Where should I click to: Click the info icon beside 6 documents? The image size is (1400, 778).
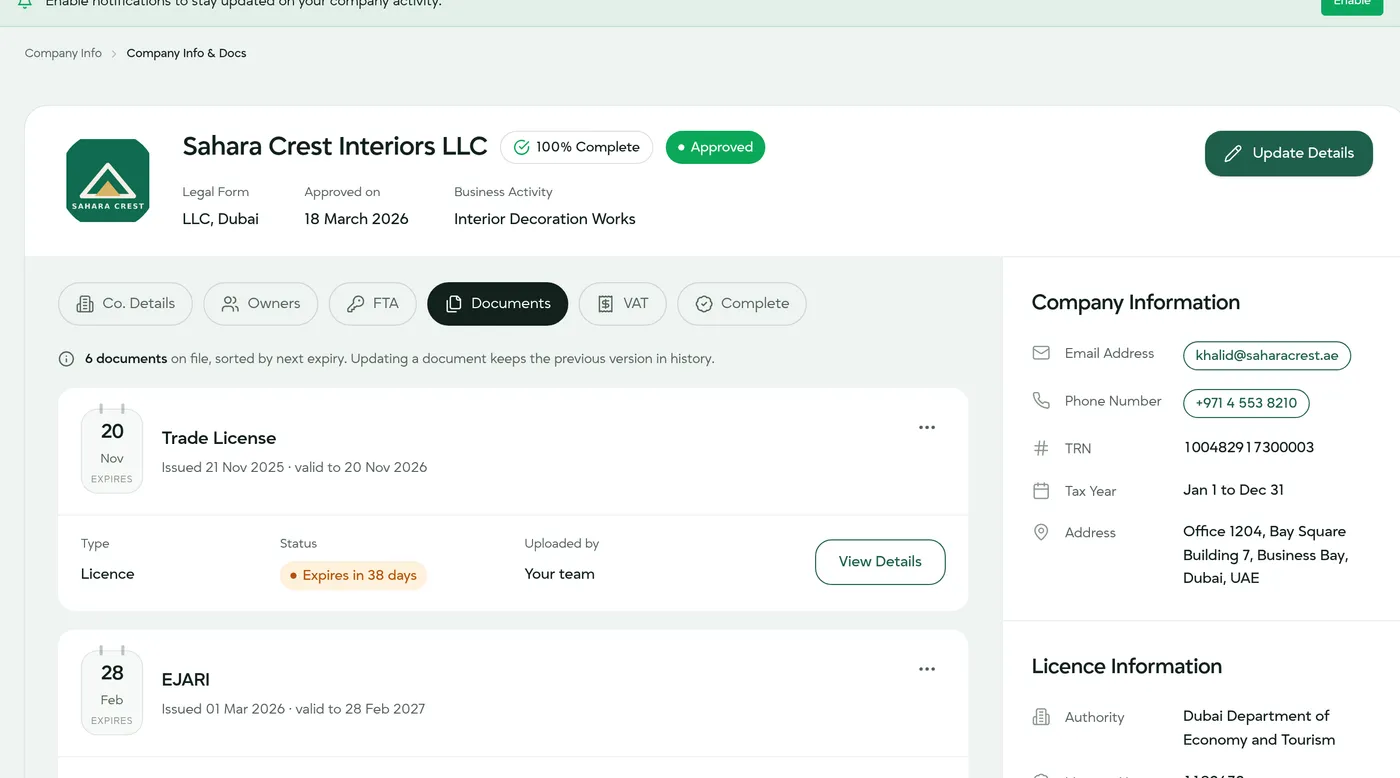(67, 359)
